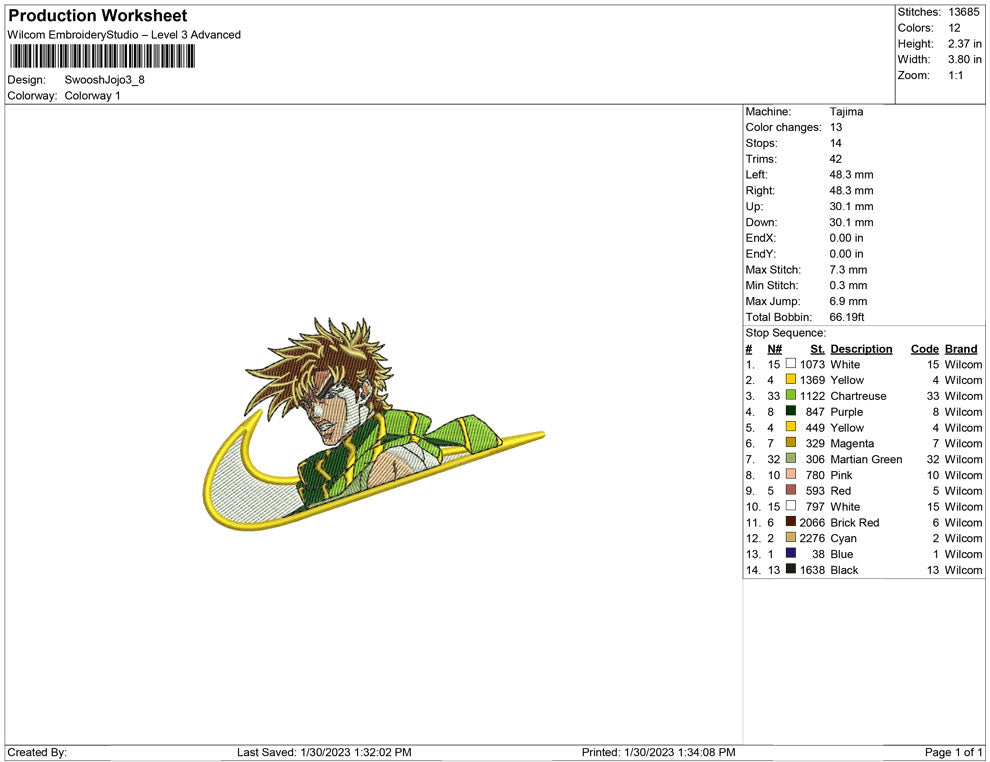This screenshot has width=990, height=762.
Task: Click the Color changes value 13
Action: 836,128
